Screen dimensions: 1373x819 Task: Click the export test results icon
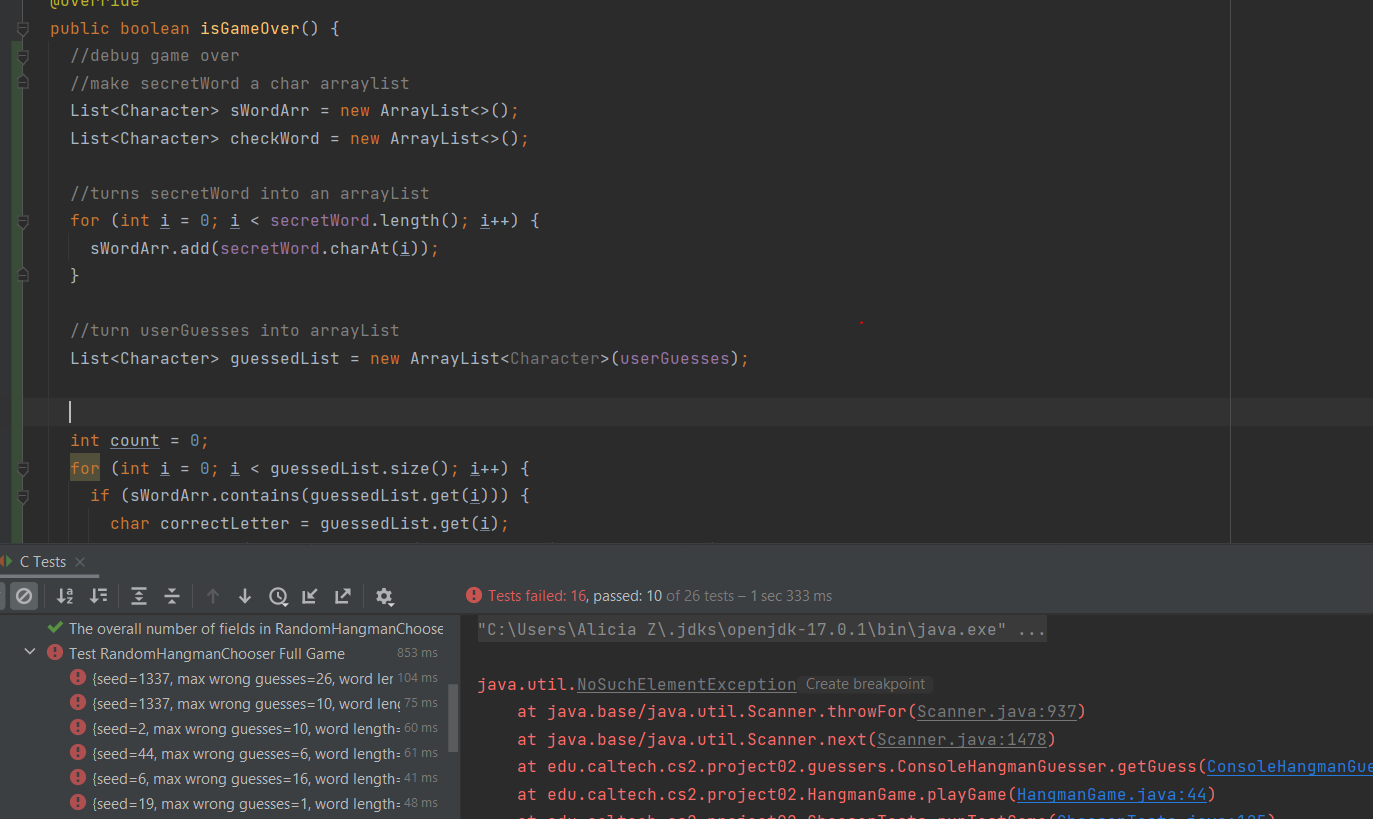(343, 596)
